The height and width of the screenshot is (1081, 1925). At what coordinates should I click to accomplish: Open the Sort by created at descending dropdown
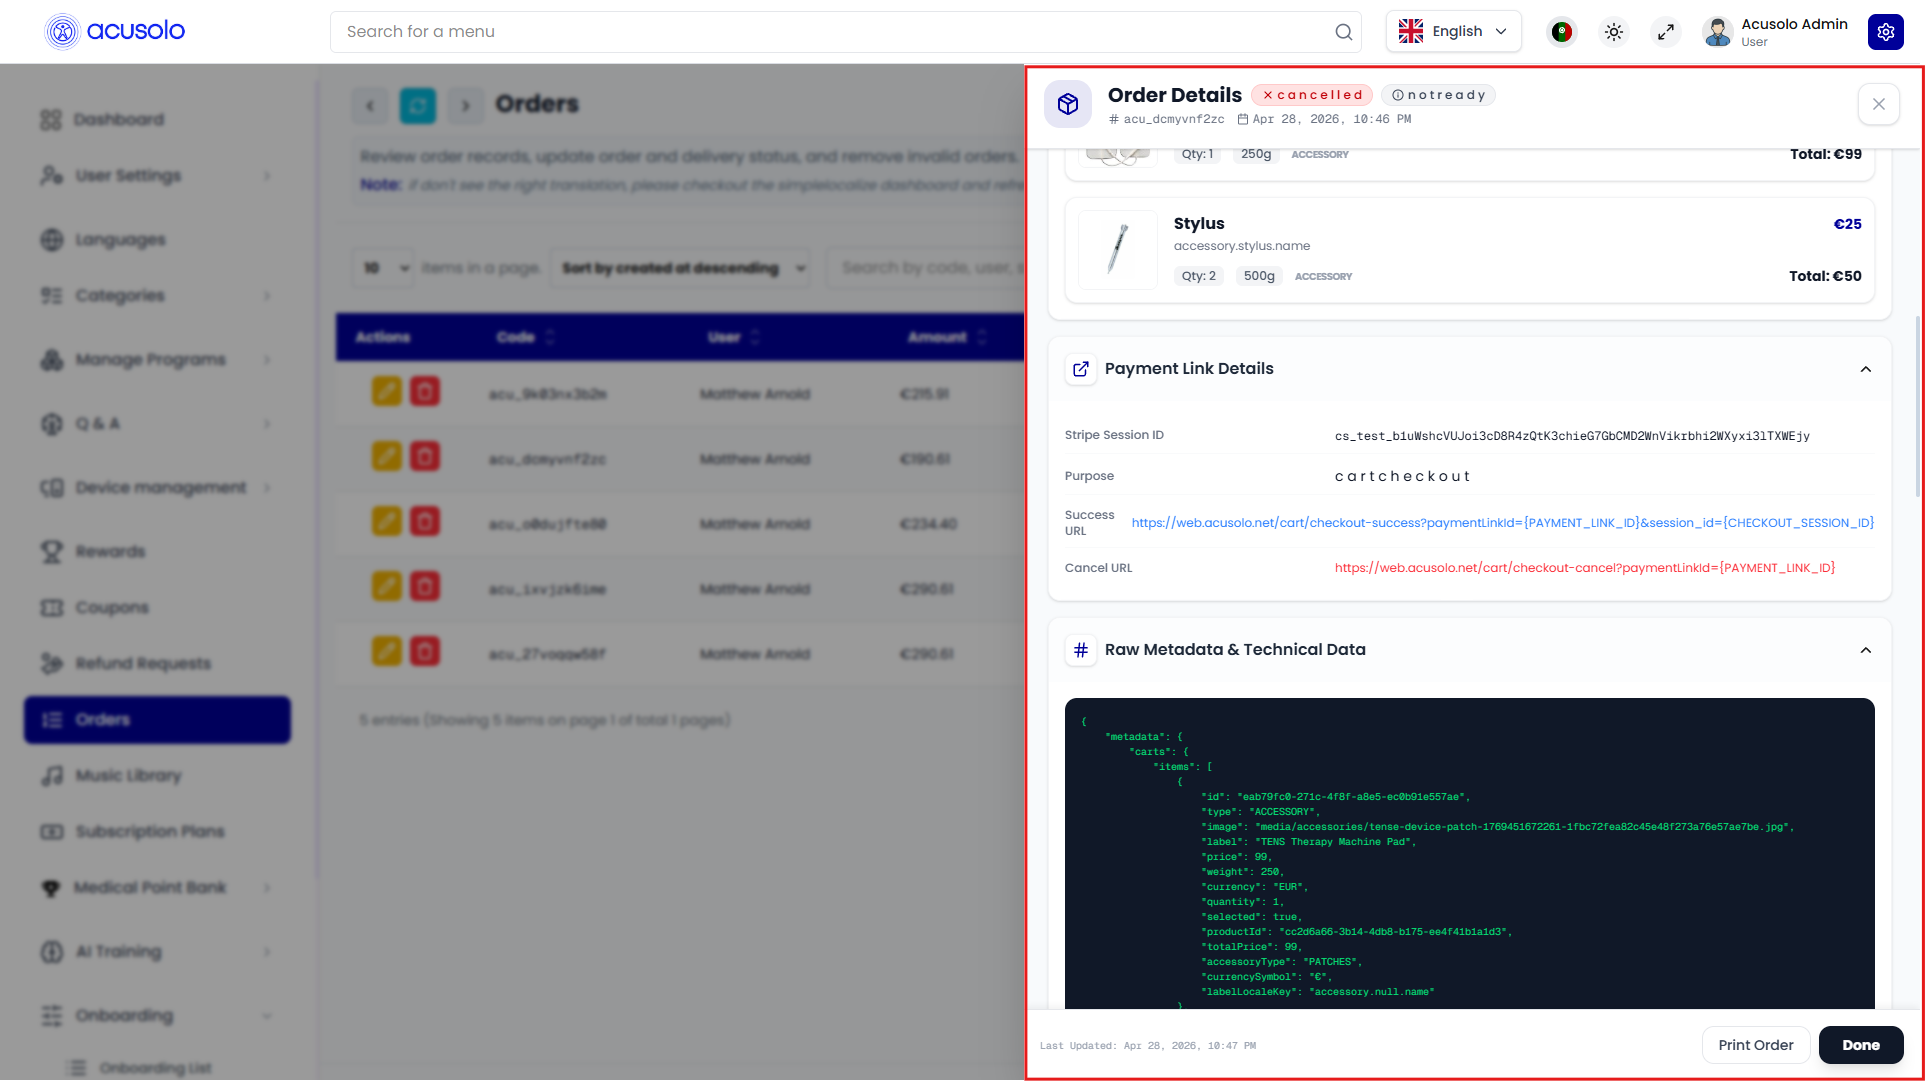[680, 268]
